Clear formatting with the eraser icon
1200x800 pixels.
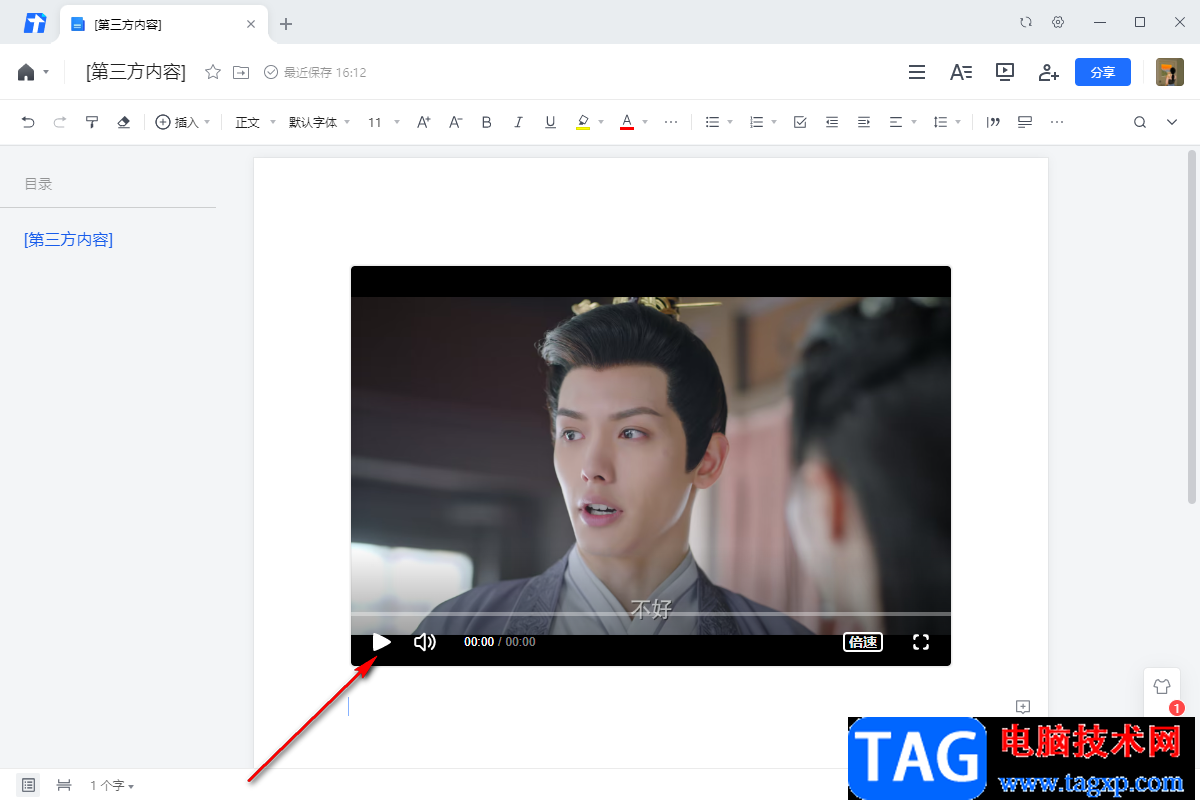tap(124, 122)
